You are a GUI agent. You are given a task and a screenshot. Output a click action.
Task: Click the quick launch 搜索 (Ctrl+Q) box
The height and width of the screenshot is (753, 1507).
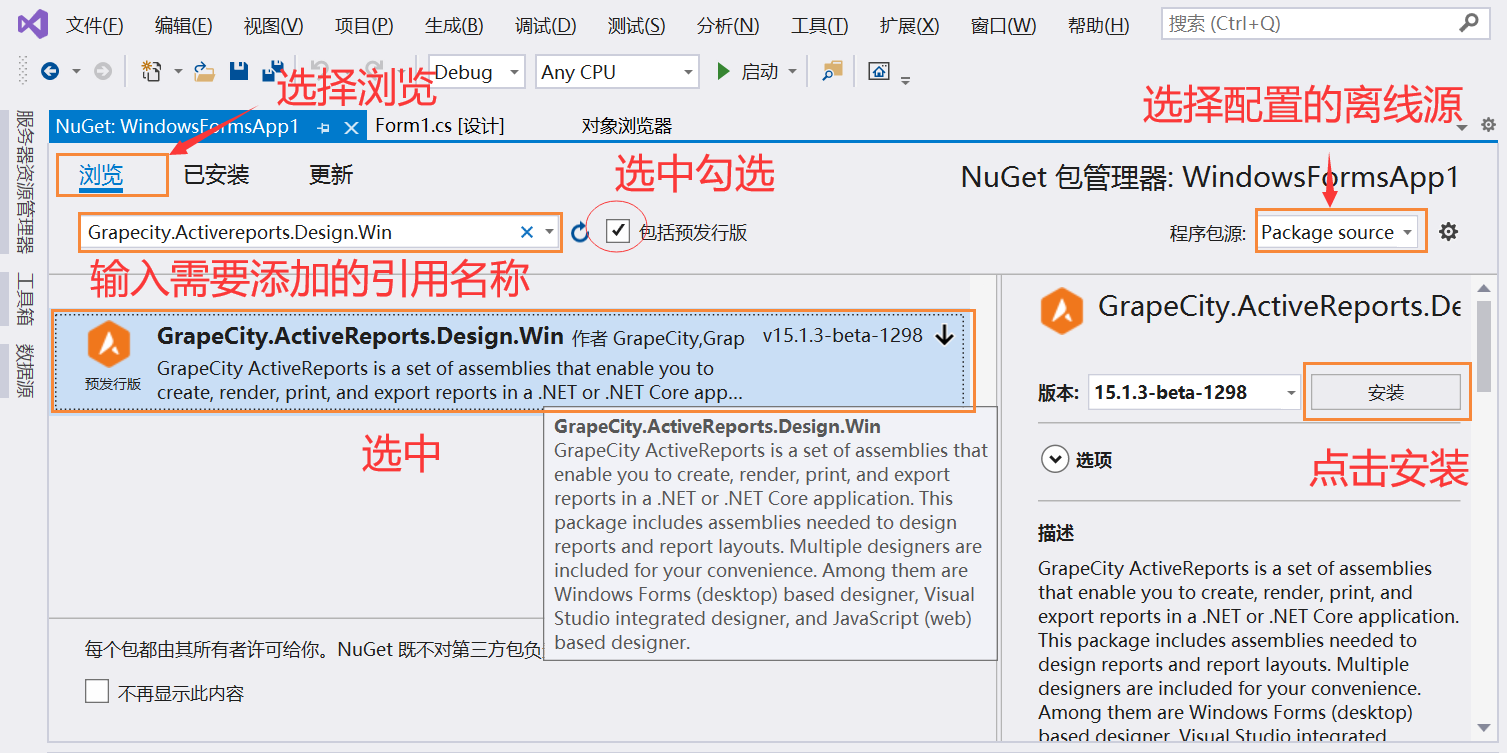(1323, 23)
